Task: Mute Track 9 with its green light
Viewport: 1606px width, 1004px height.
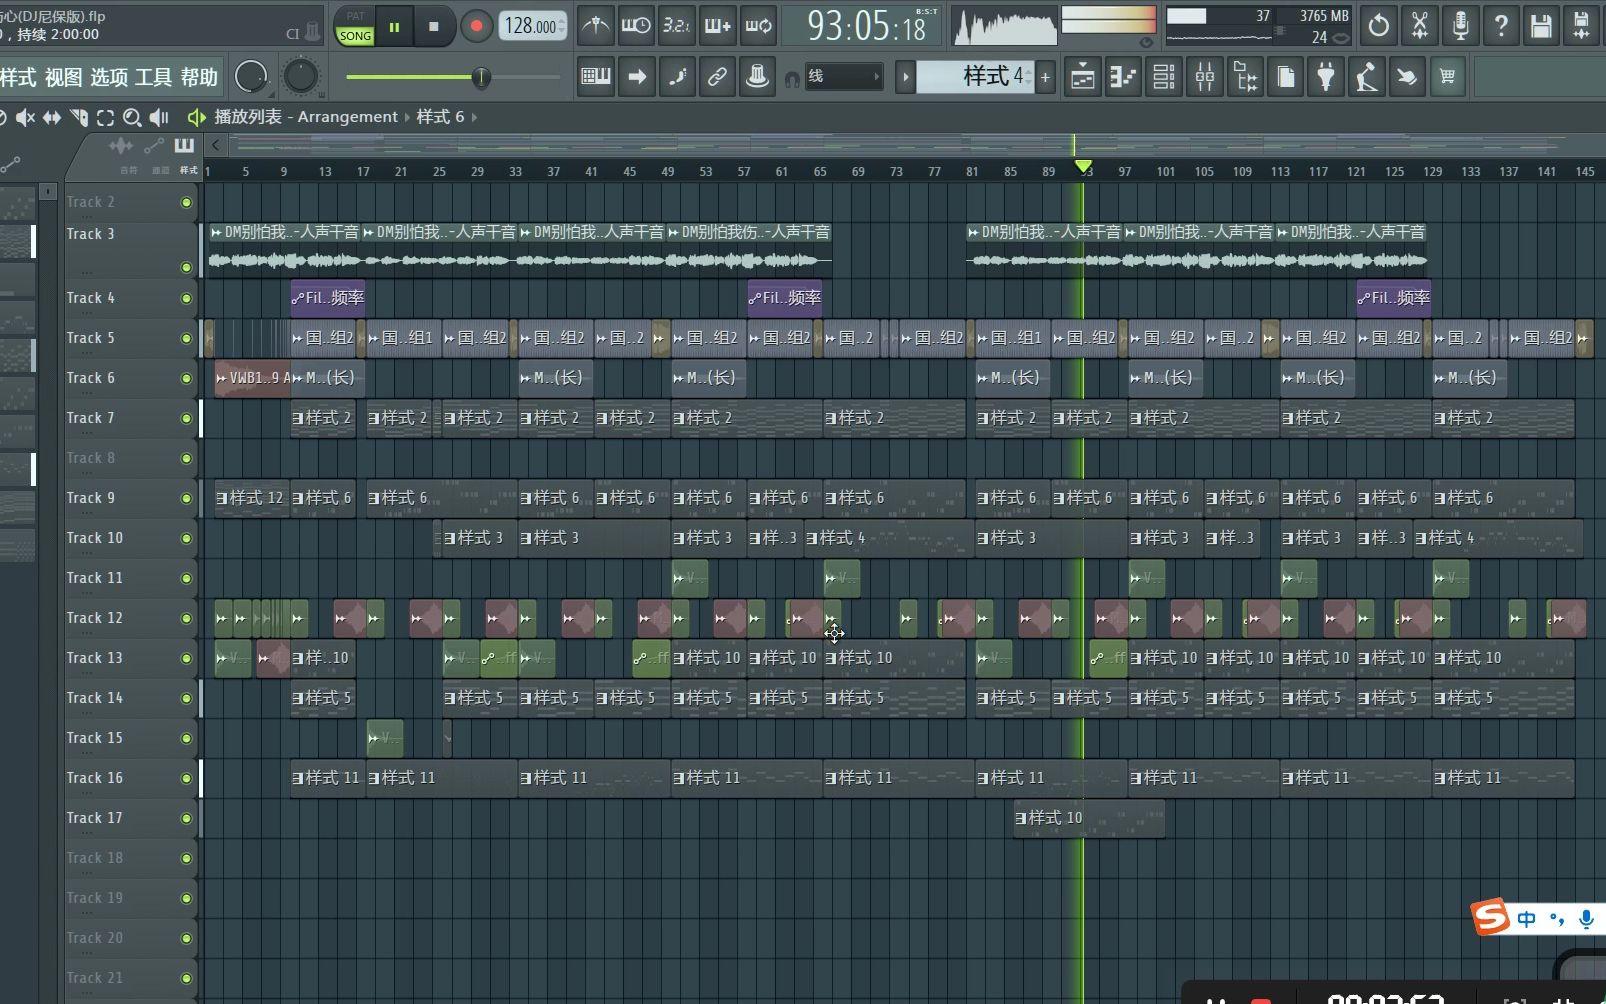Action: click(x=186, y=498)
